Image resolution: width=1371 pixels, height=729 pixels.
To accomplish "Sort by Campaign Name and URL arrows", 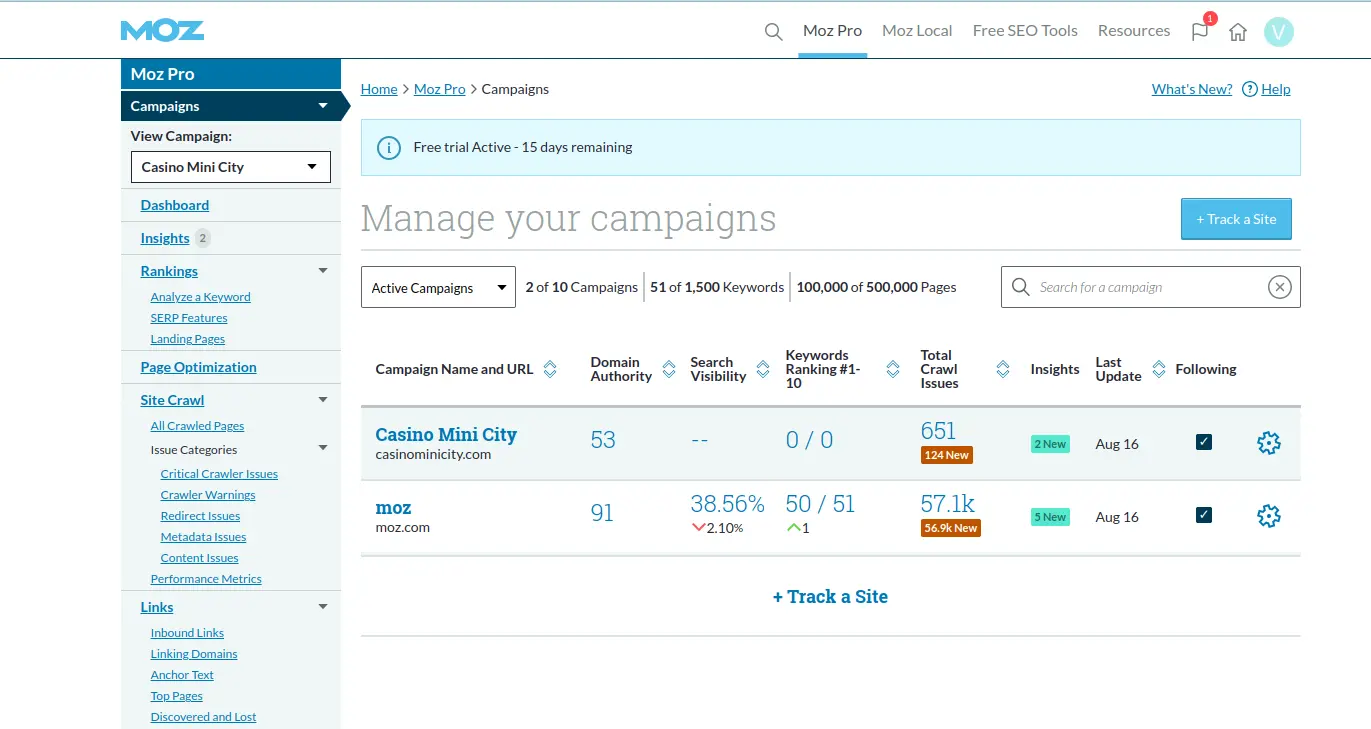I will [x=550, y=369].
